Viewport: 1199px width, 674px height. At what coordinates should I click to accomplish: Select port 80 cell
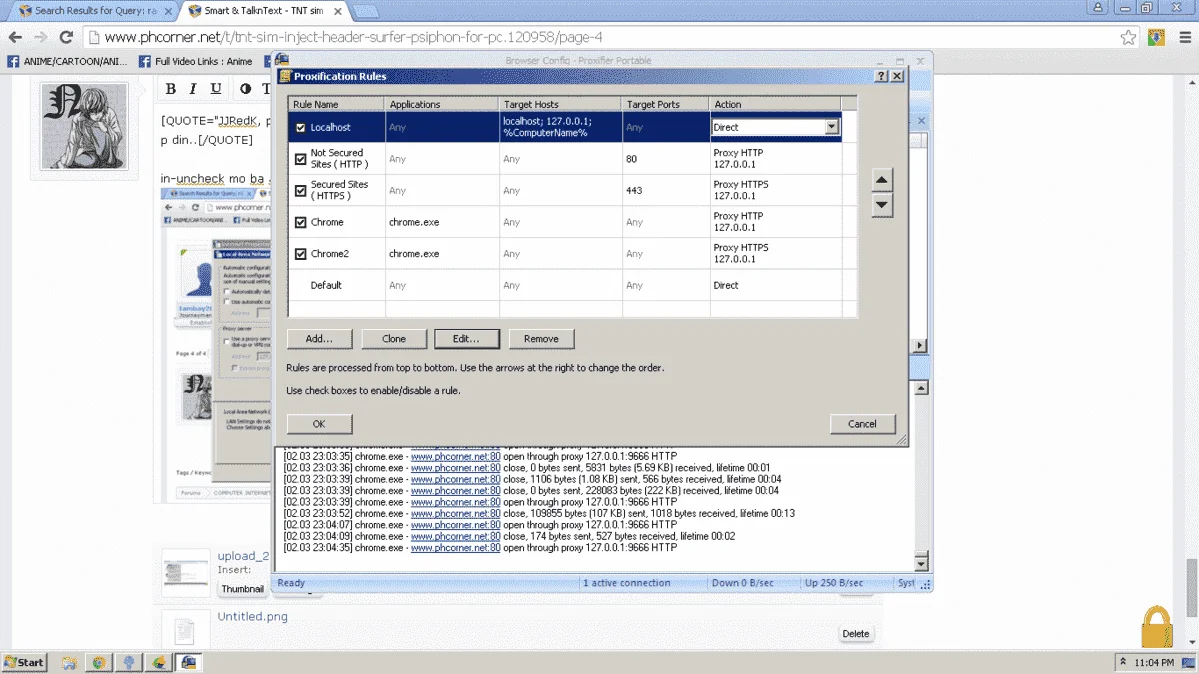[x=665, y=159]
